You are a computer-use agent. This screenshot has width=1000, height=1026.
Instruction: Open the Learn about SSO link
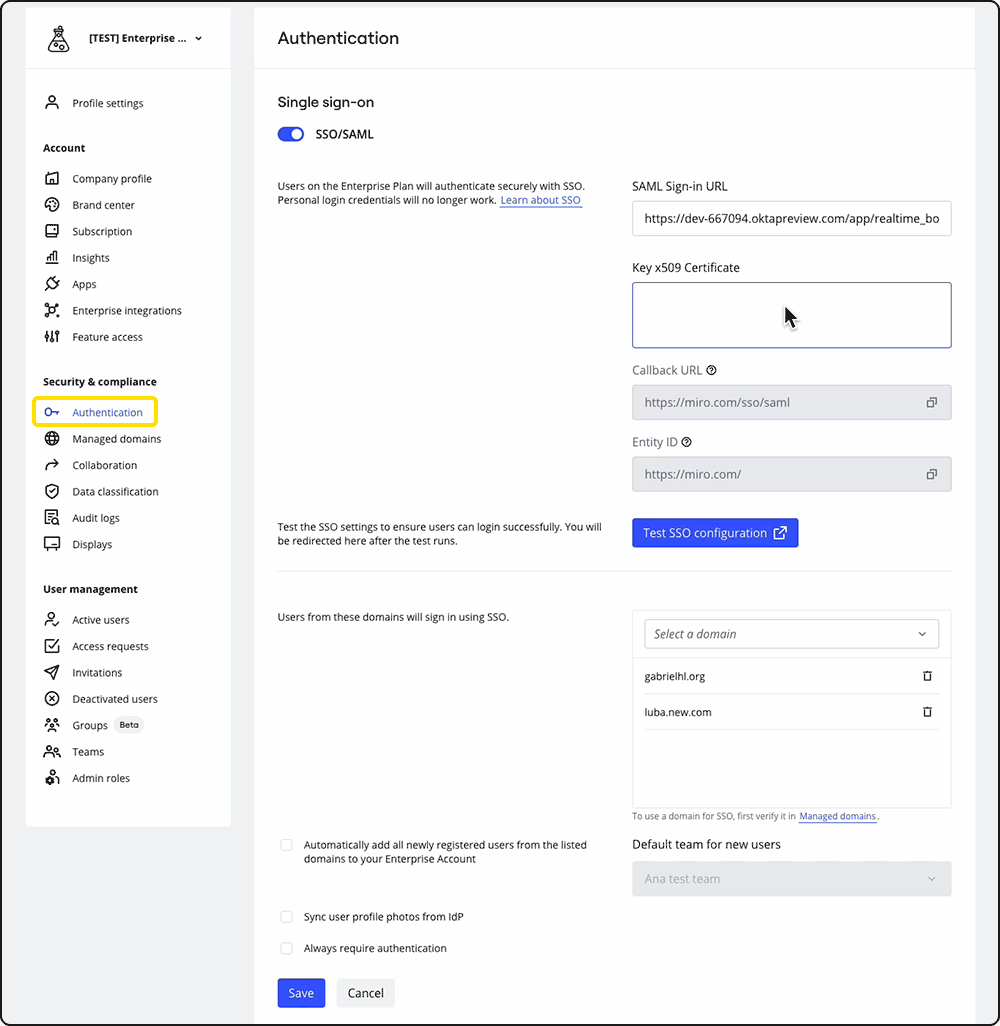pyautogui.click(x=540, y=201)
